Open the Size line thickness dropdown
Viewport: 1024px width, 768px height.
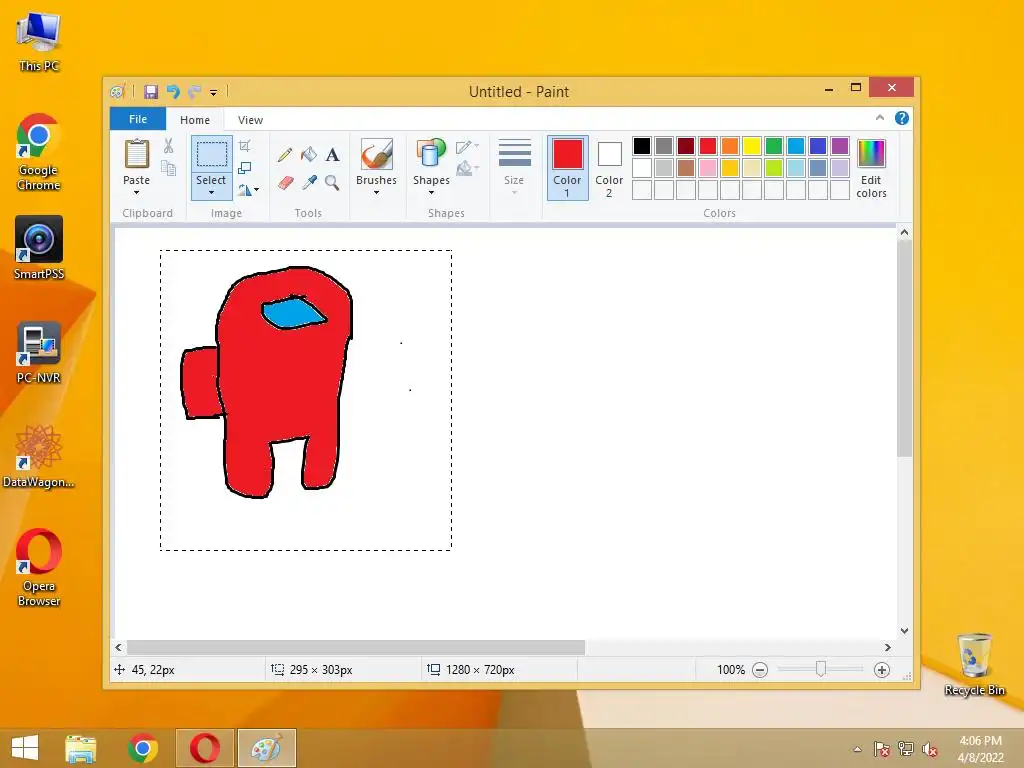pos(514,167)
